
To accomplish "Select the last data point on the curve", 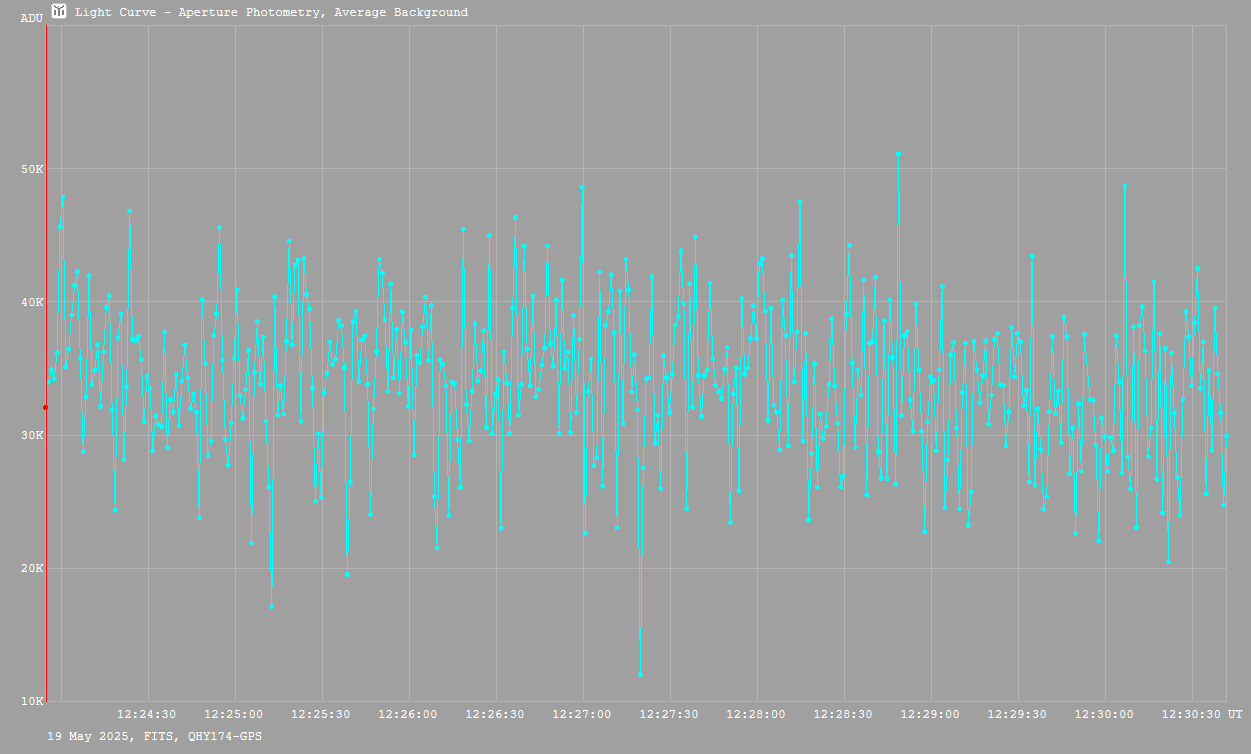I will pos(1226,436).
